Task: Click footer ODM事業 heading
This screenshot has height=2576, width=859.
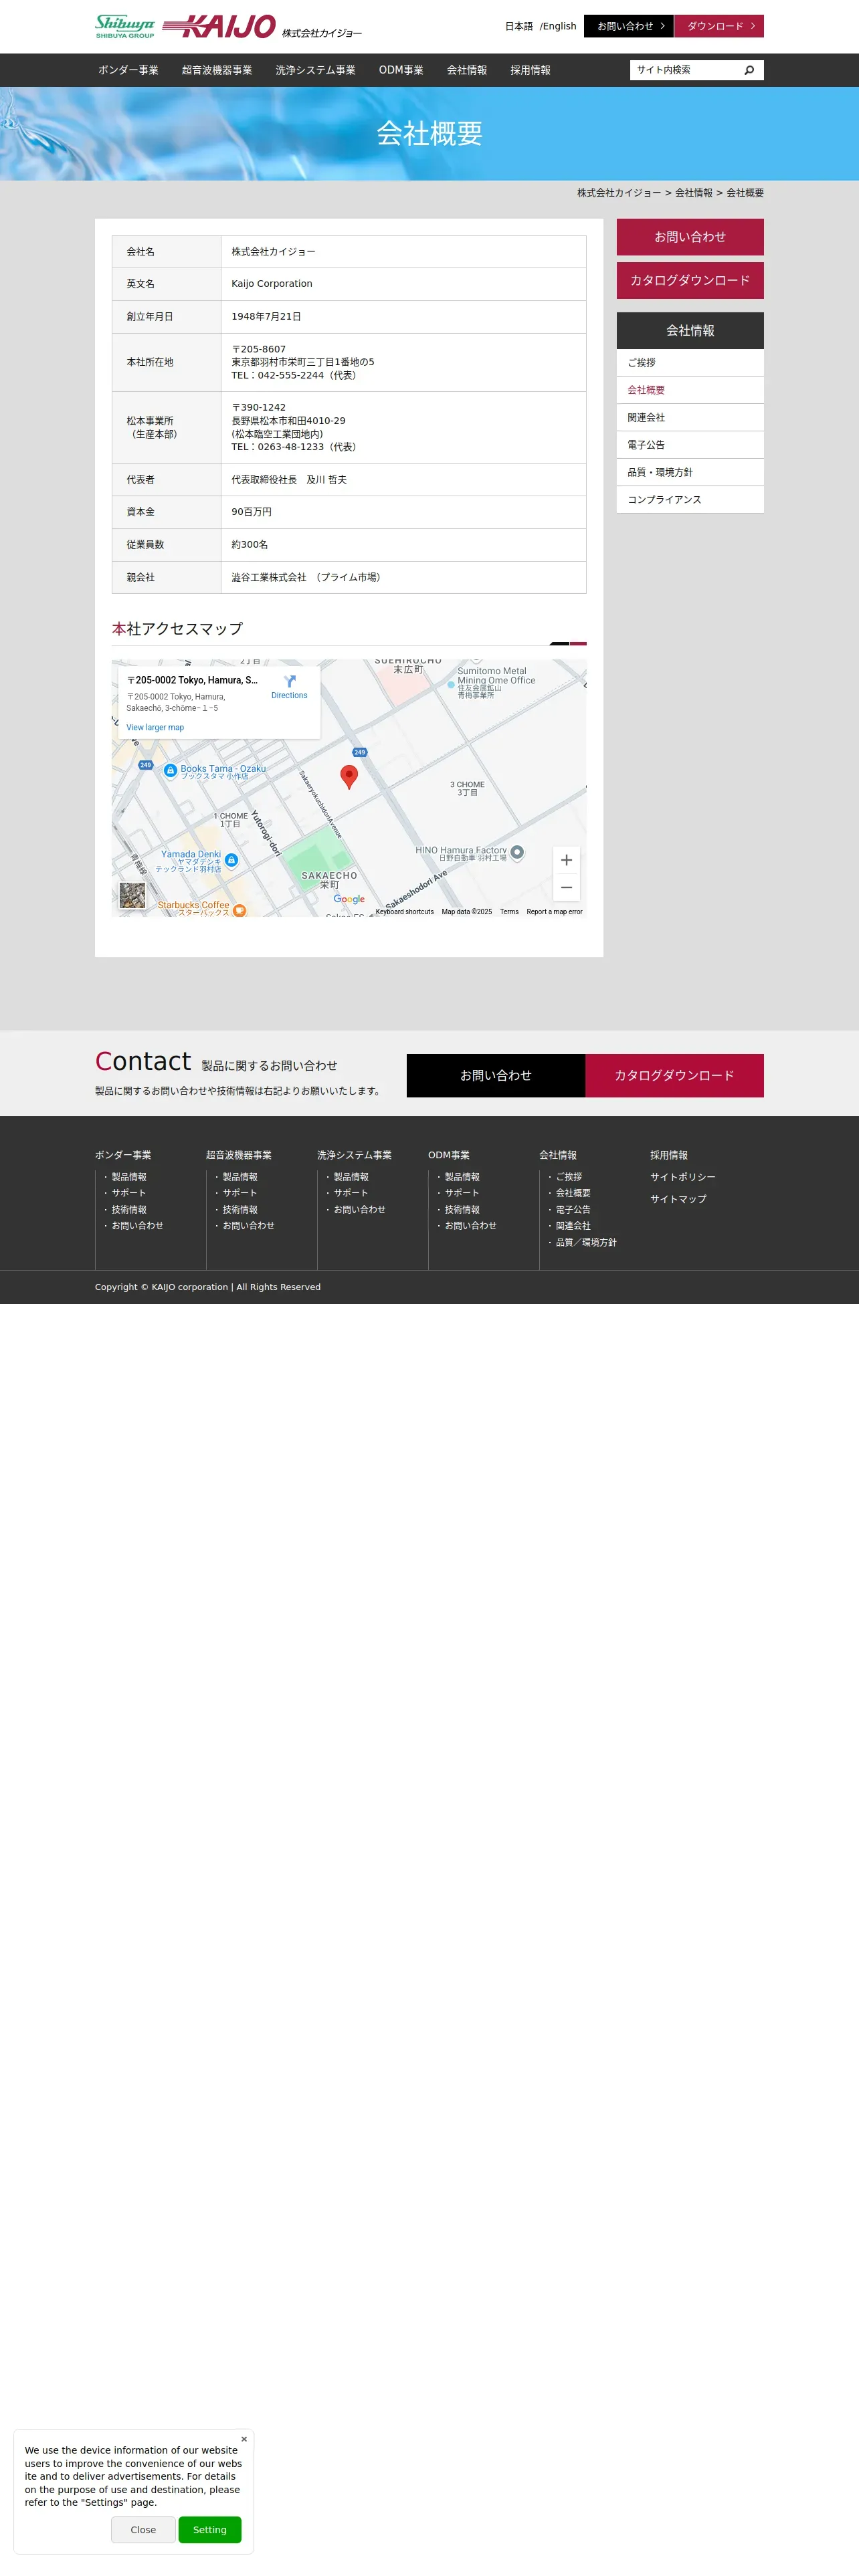Action: pyautogui.click(x=449, y=1155)
